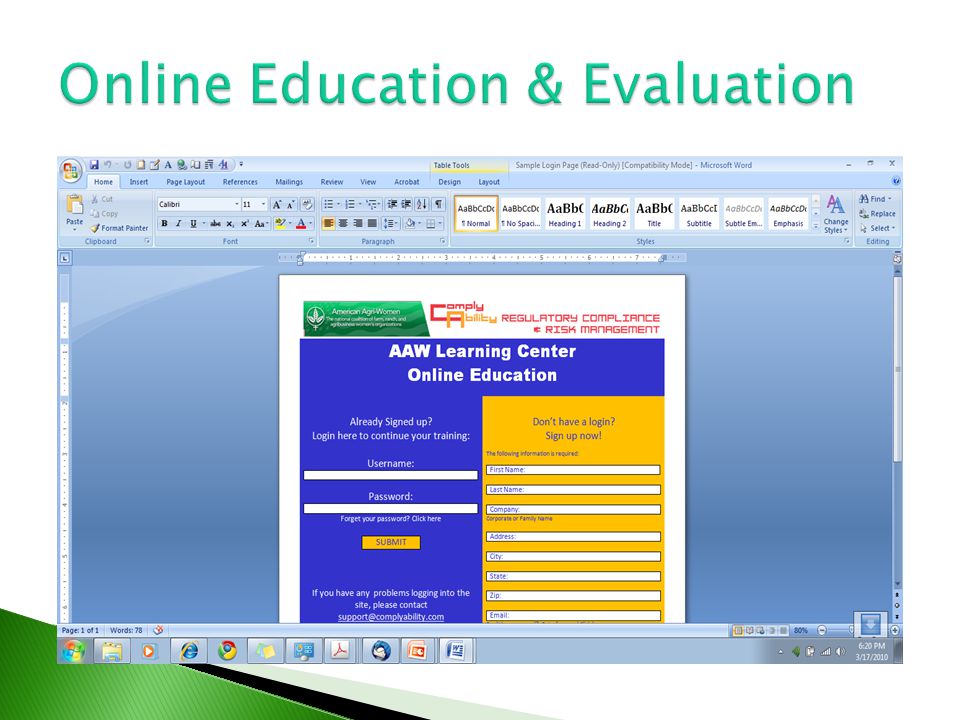This screenshot has width=960, height=720.
Task: Align text left
Action: (329, 223)
